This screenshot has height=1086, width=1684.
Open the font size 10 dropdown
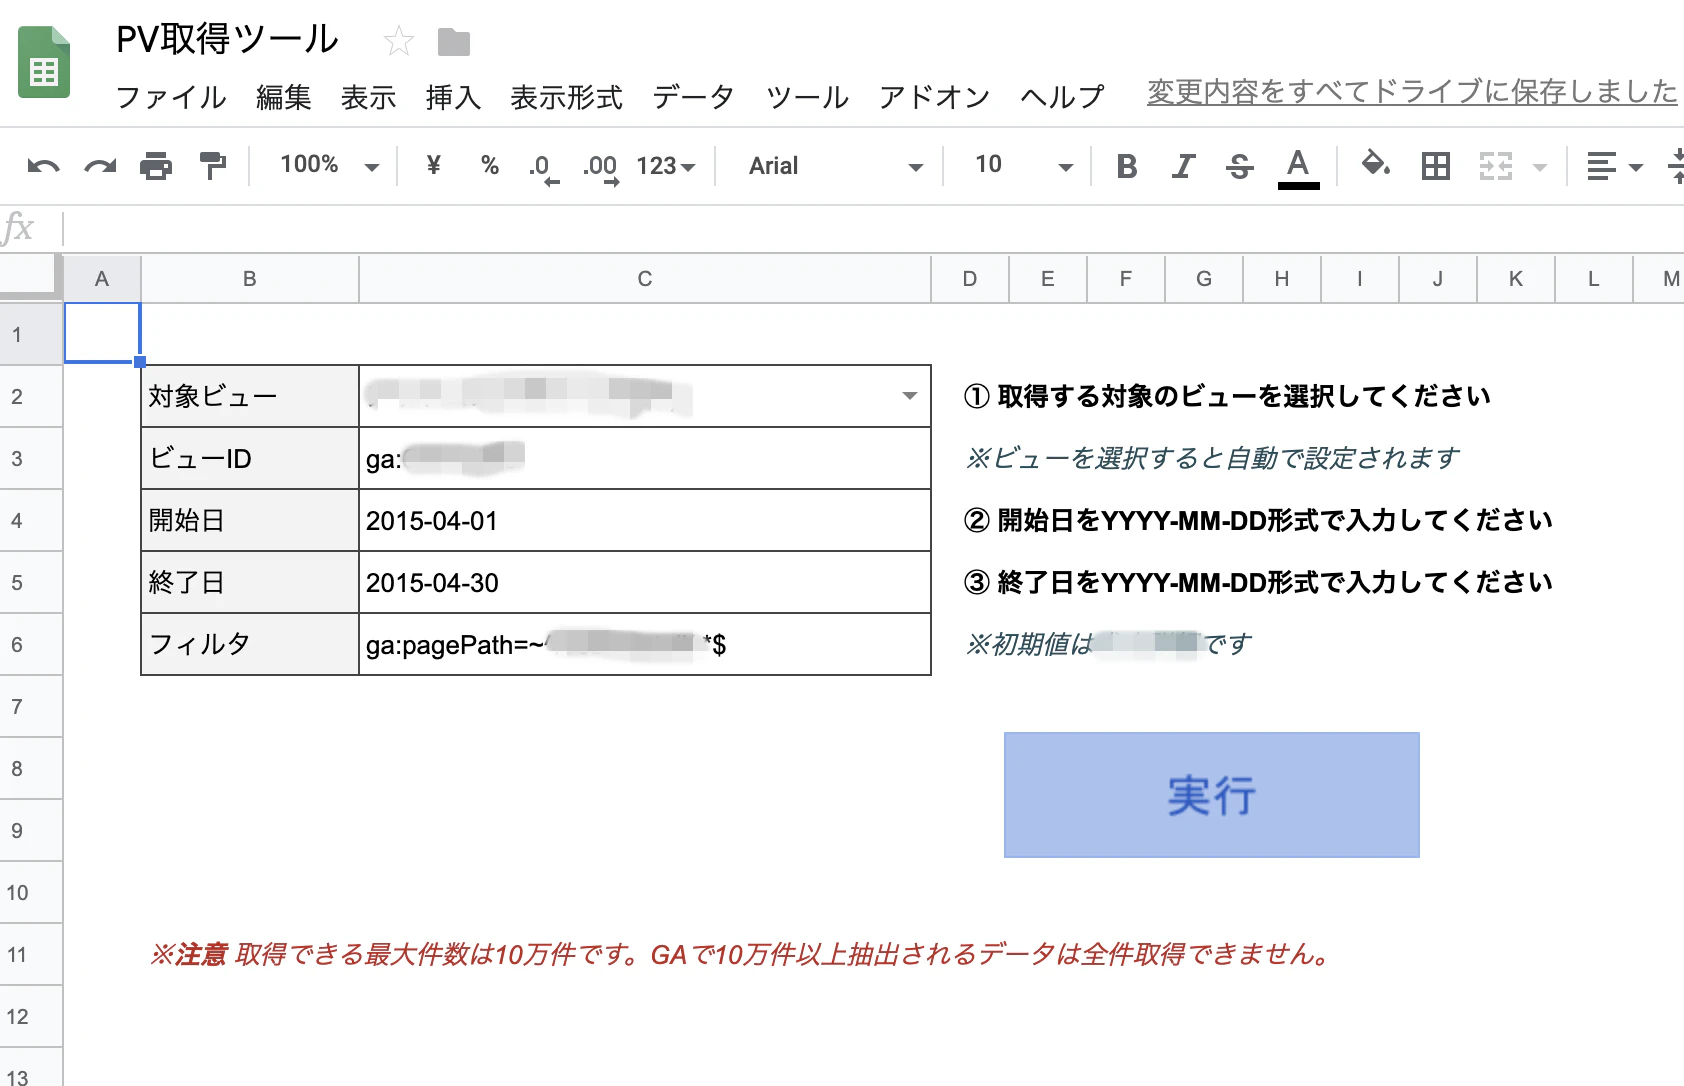(x=1023, y=165)
